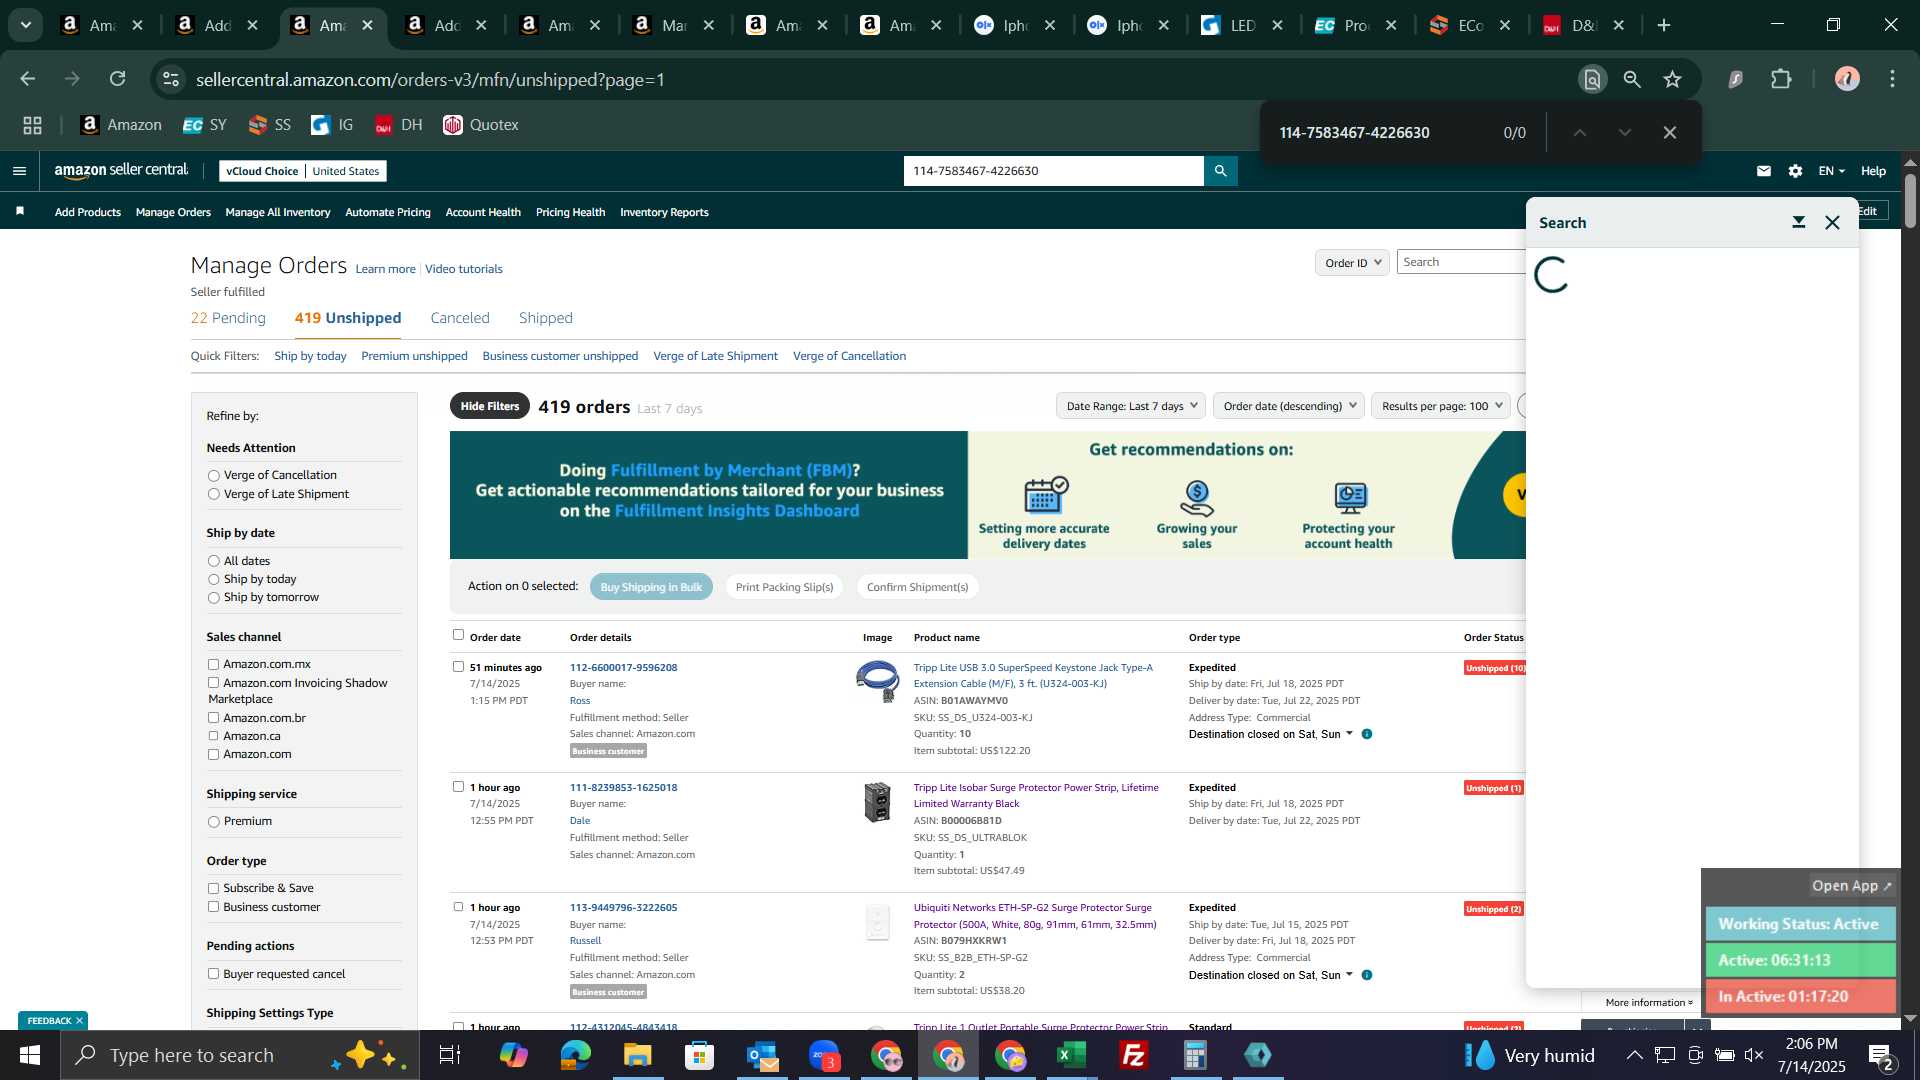
Task: Bookmark this page with star icon
Action: click(x=1673, y=79)
